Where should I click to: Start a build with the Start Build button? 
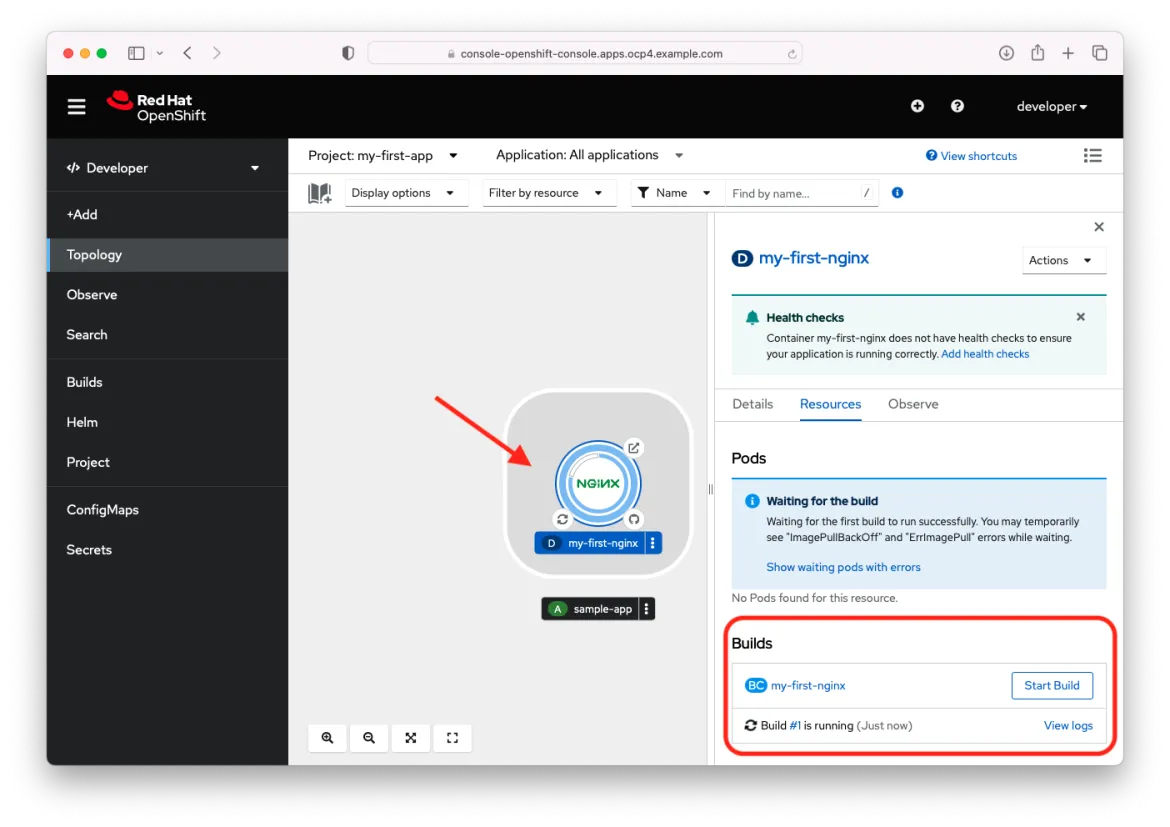(x=1052, y=685)
